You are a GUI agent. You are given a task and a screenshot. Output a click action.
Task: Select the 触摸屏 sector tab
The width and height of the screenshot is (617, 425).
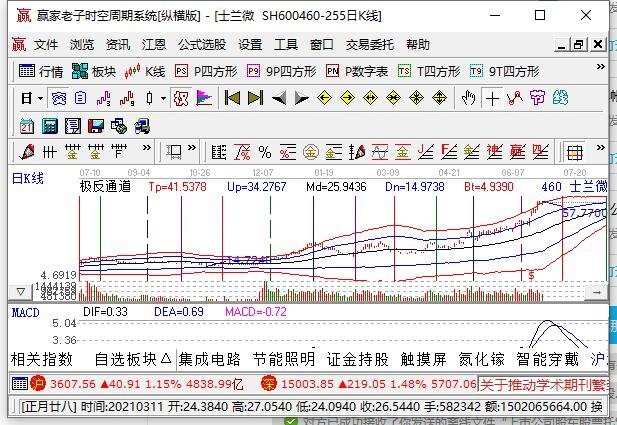[x=423, y=359]
